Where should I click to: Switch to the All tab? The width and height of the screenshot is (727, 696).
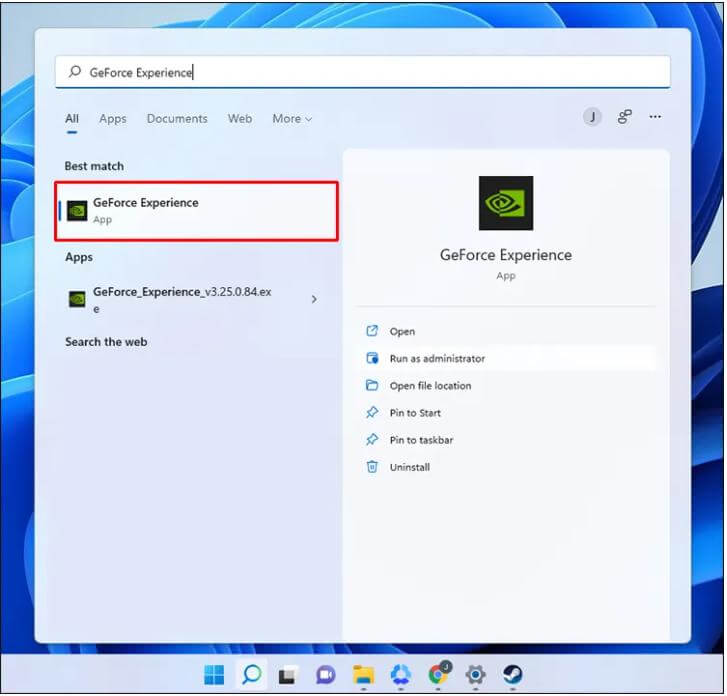pos(72,119)
